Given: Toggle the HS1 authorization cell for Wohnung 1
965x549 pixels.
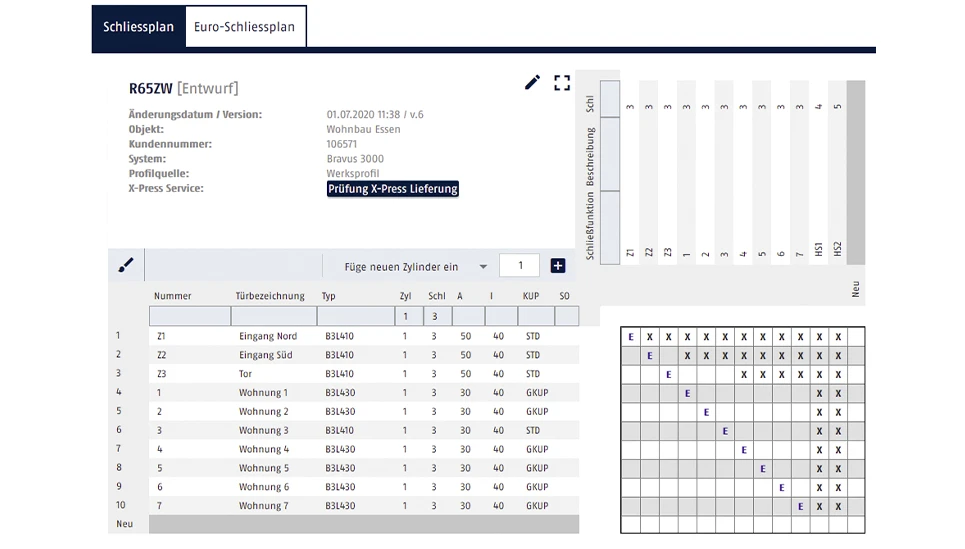Looking at the screenshot, I should coord(819,393).
